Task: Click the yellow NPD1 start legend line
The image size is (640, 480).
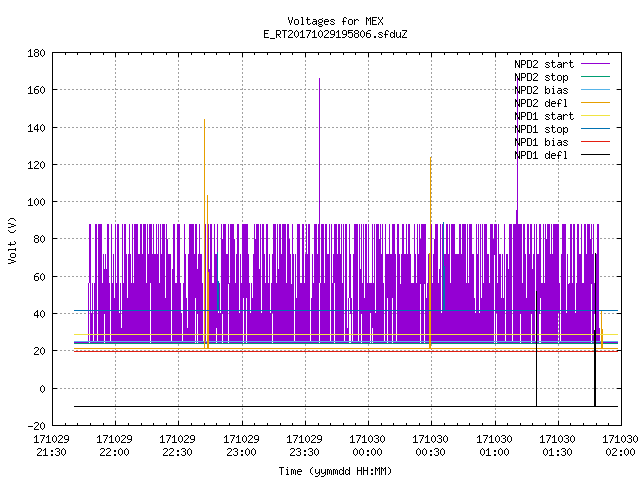Action: 595,116
